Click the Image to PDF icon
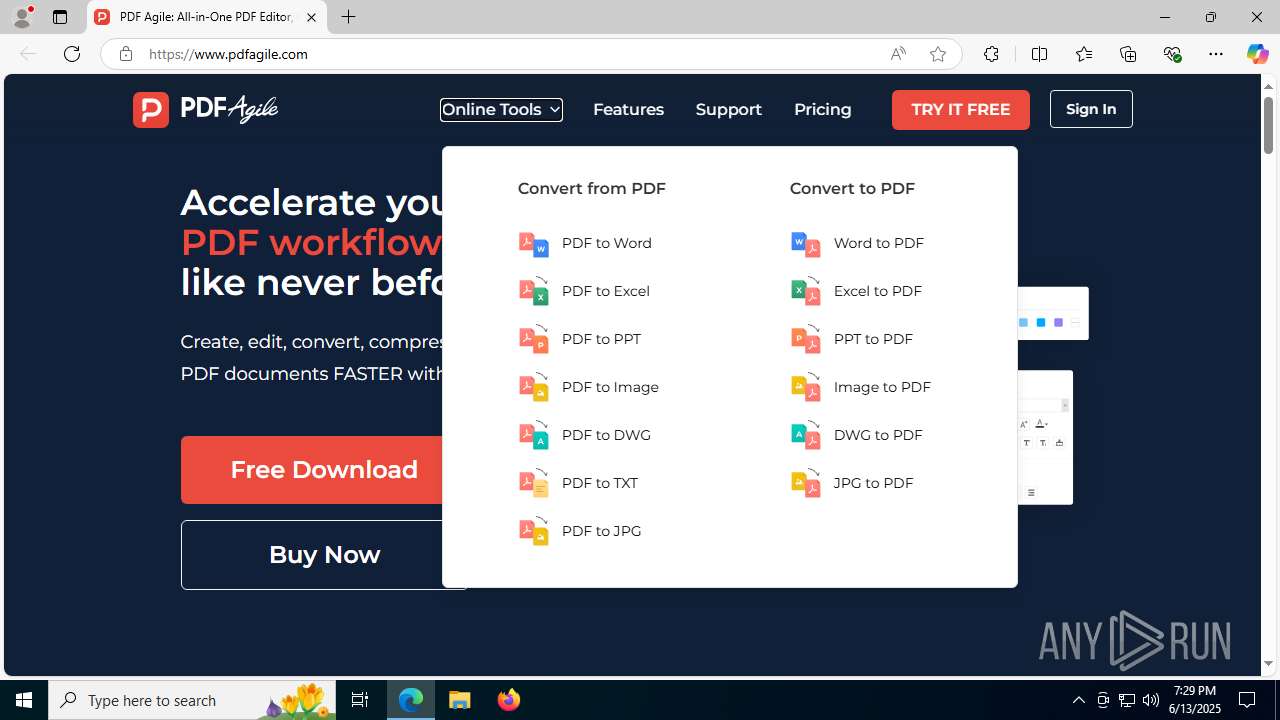1280x720 pixels. 806,387
